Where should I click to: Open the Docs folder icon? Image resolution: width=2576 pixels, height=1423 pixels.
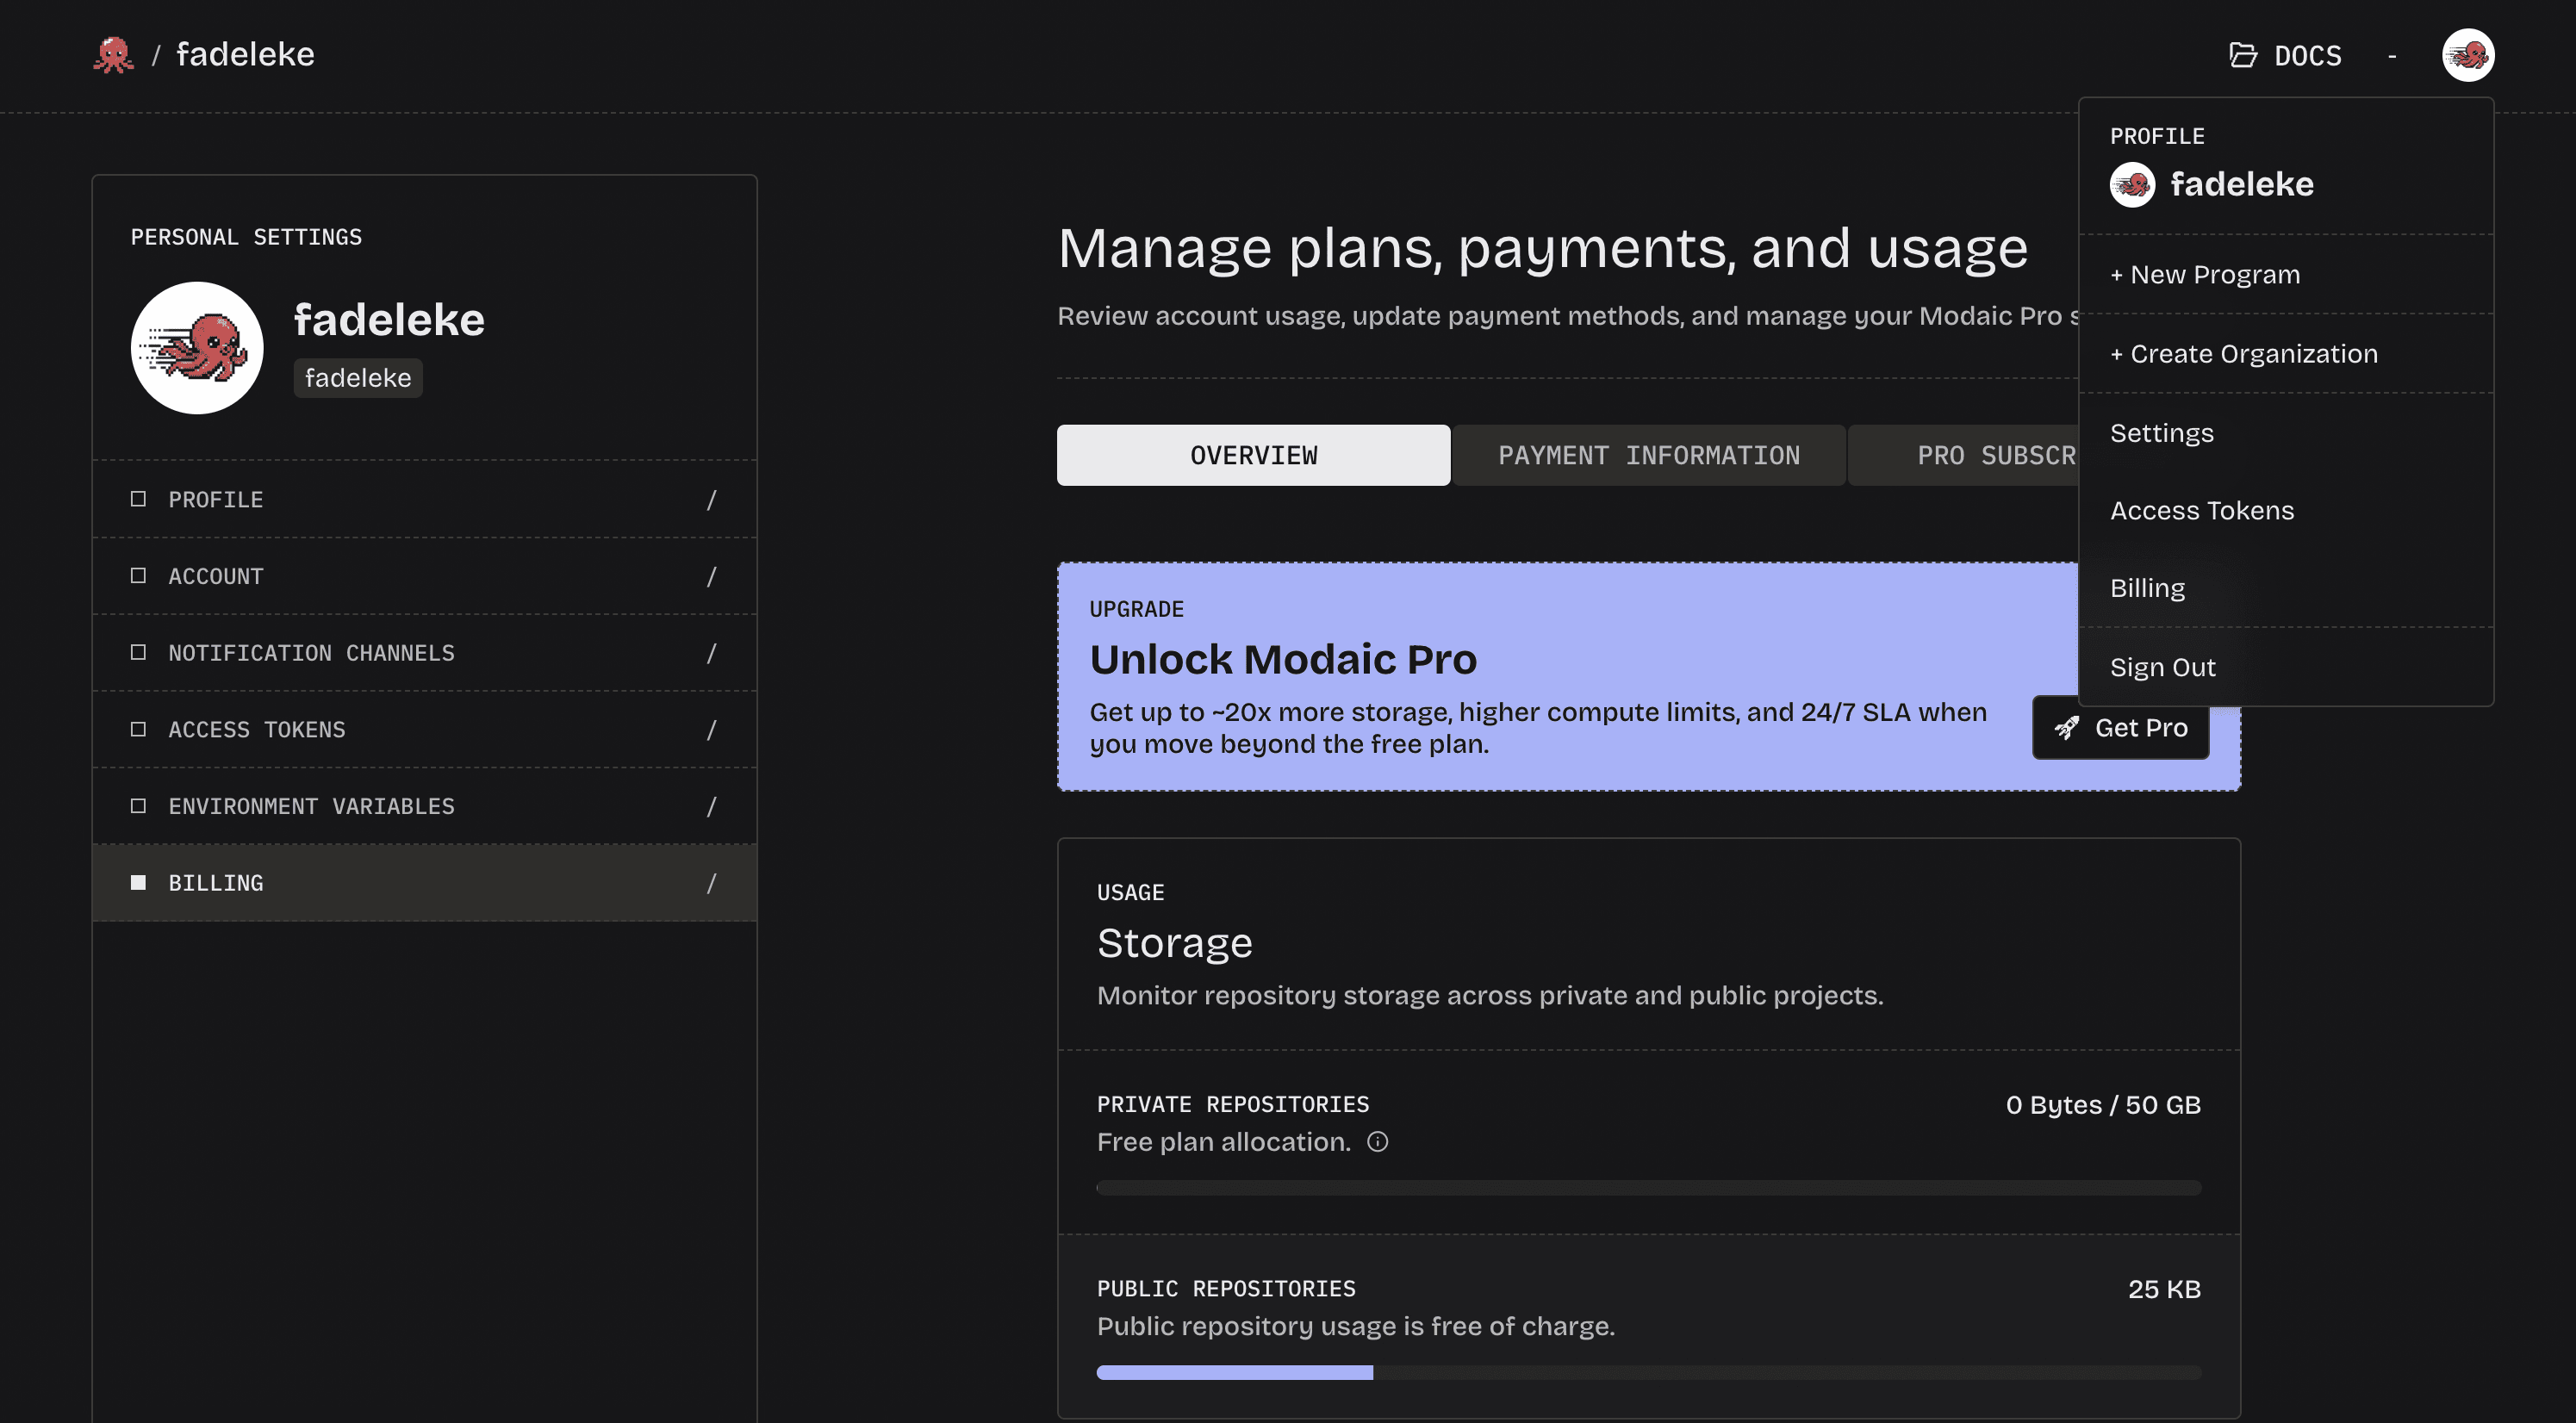tap(2243, 55)
